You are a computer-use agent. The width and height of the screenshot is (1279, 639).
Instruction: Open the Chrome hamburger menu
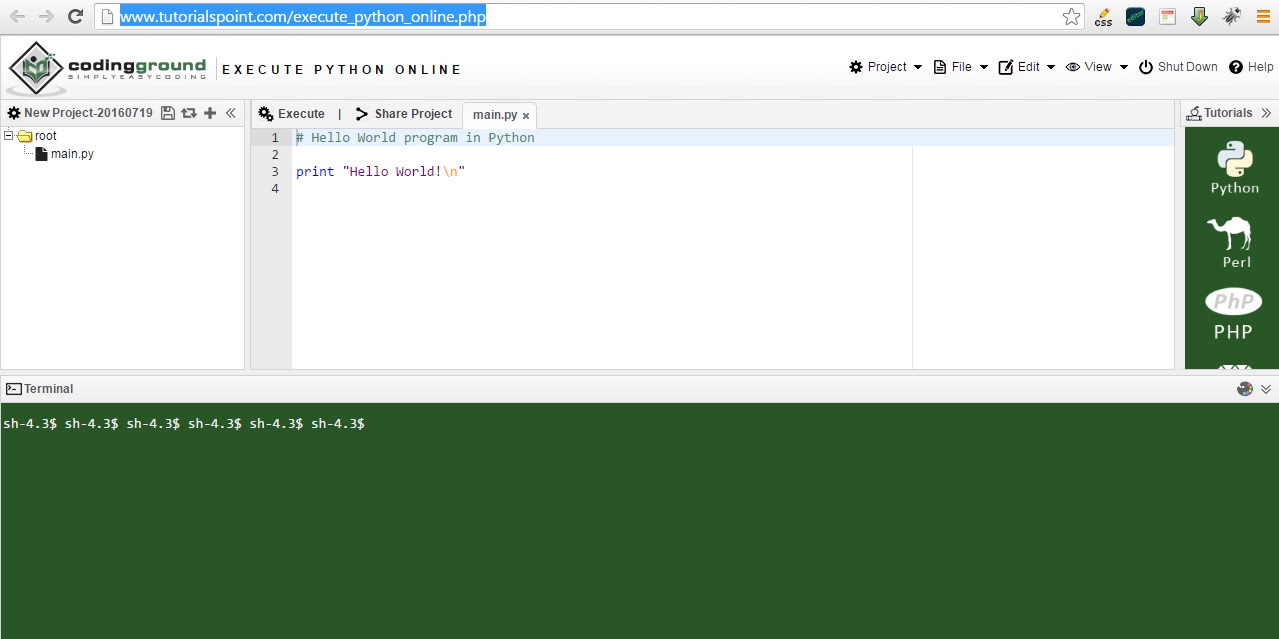pyautogui.click(x=1263, y=16)
